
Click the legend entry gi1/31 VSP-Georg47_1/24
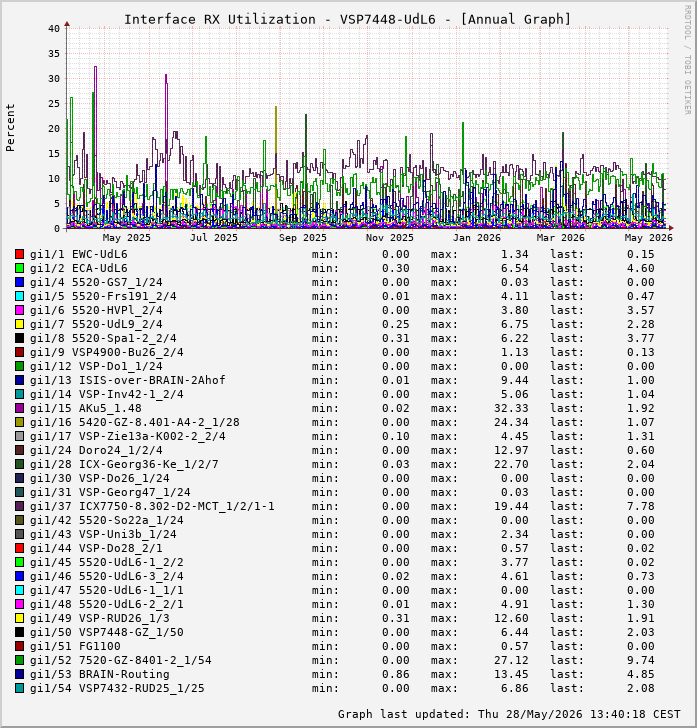tap(110, 492)
